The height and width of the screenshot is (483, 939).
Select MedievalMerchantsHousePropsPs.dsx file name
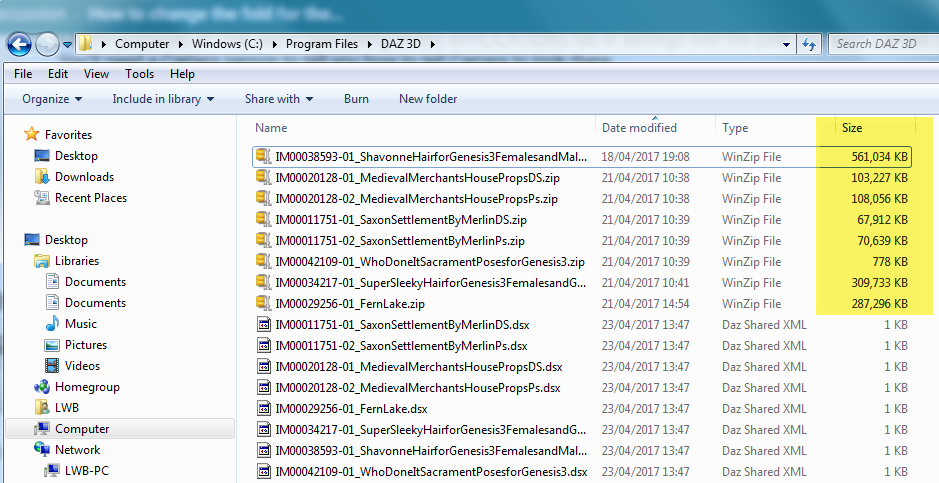tap(417, 388)
